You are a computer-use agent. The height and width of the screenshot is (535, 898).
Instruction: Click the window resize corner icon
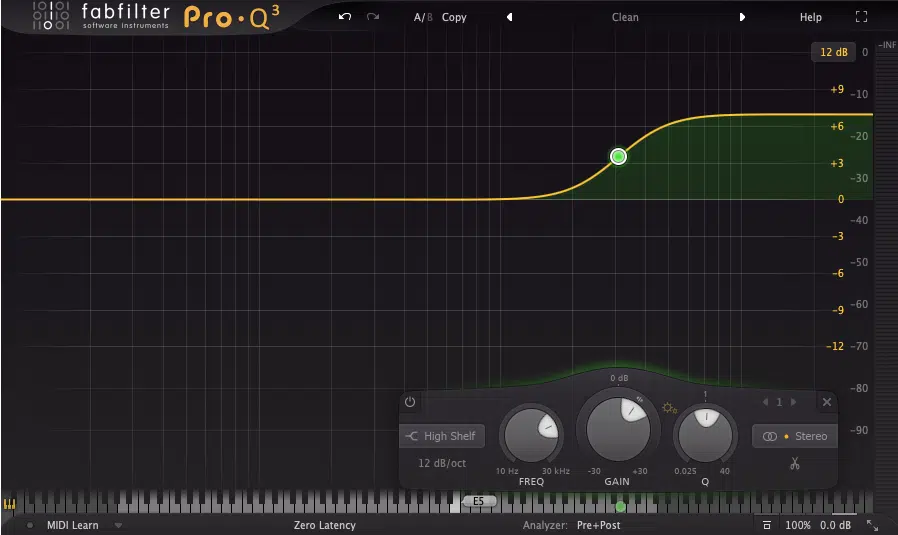872,525
